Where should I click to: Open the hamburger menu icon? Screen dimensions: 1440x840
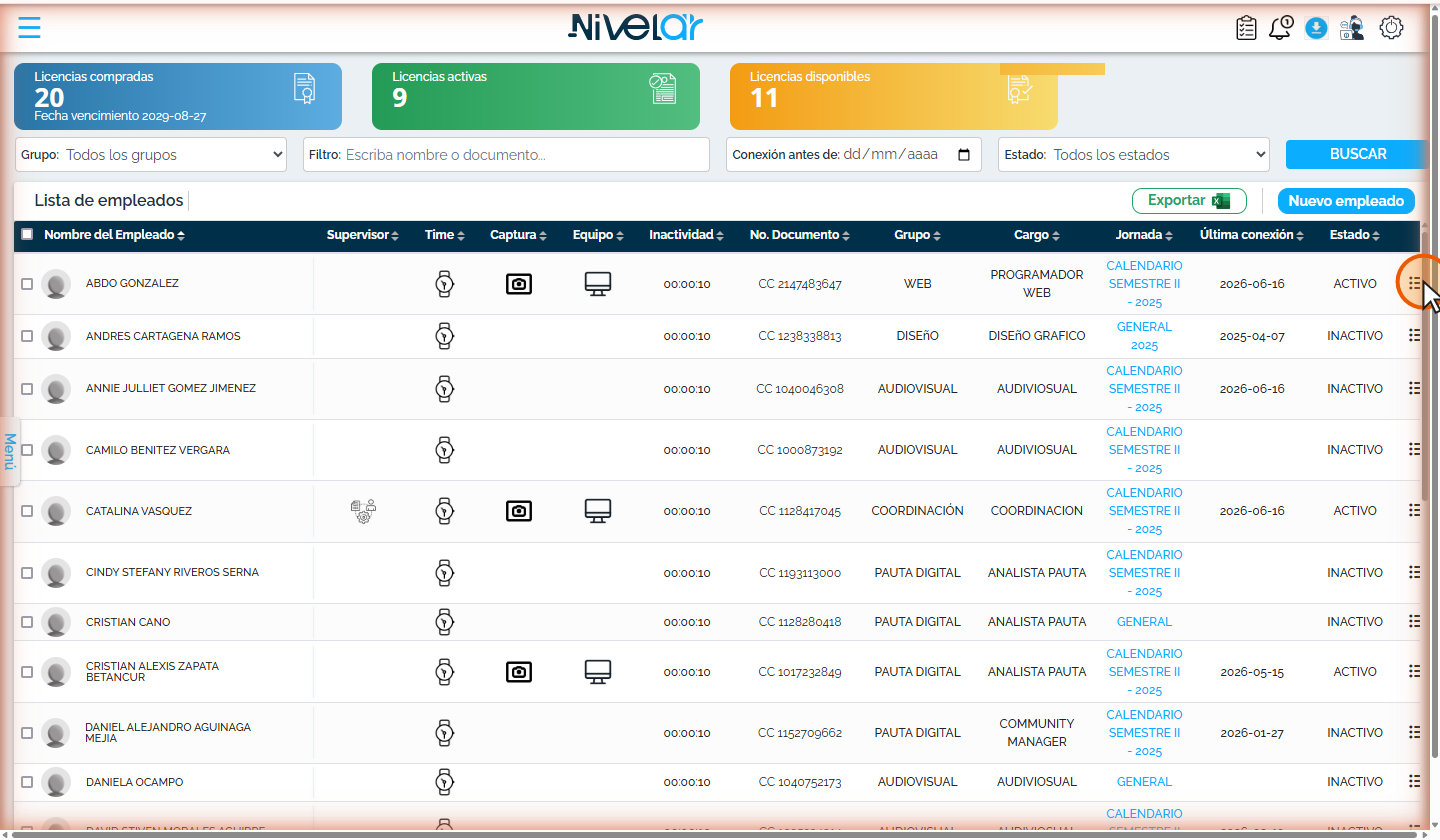(30, 27)
